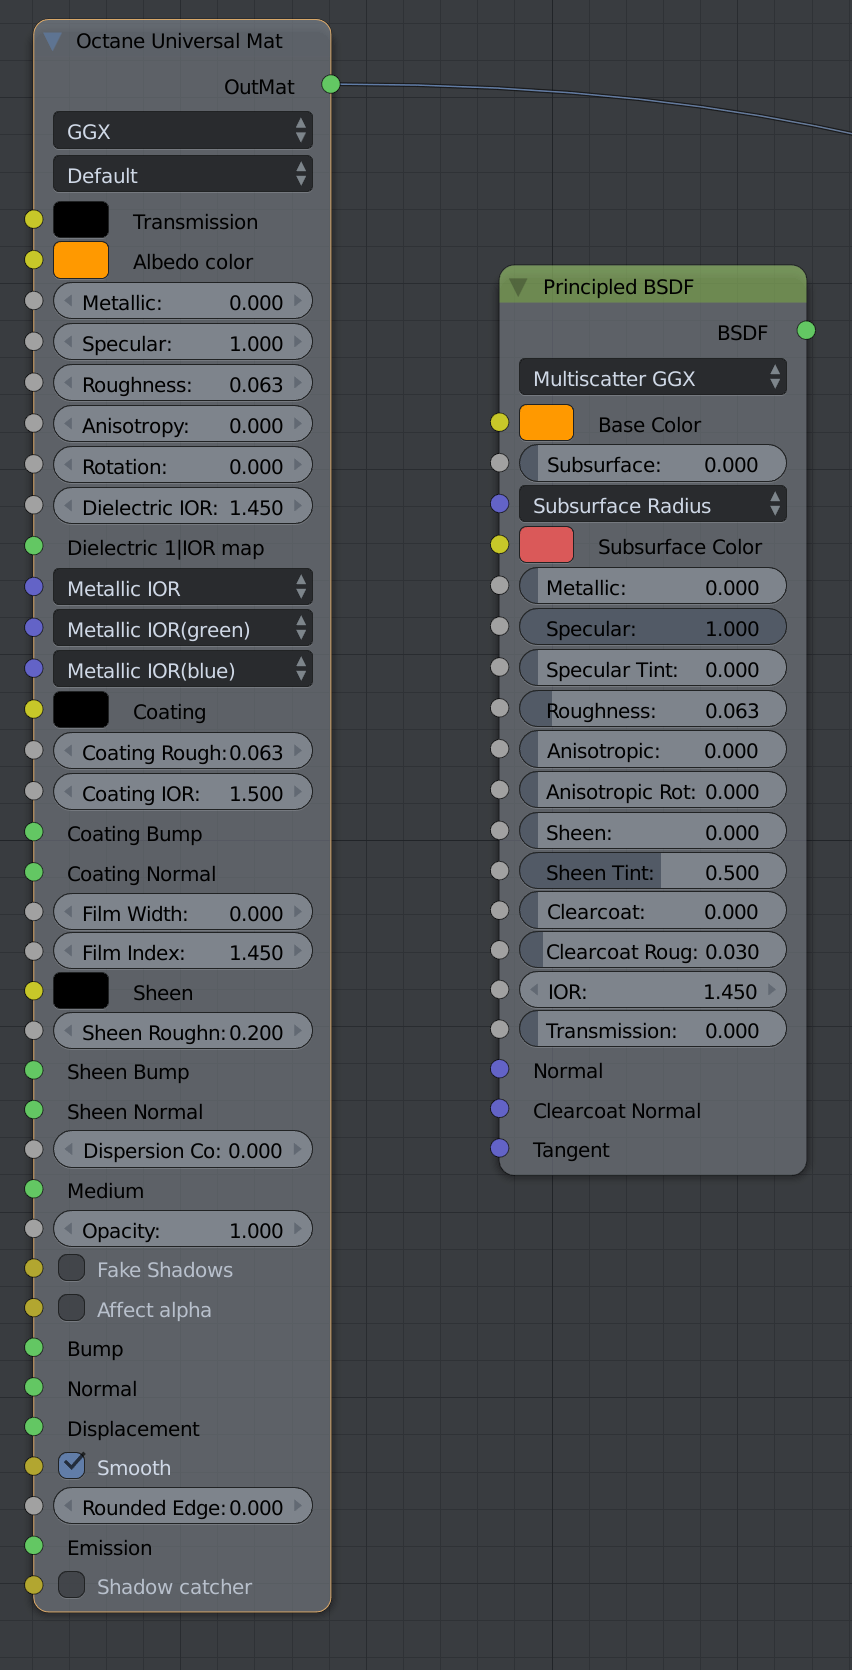Open the Multiscatter GGX distribution dropdown
The height and width of the screenshot is (1670, 852).
tap(652, 378)
